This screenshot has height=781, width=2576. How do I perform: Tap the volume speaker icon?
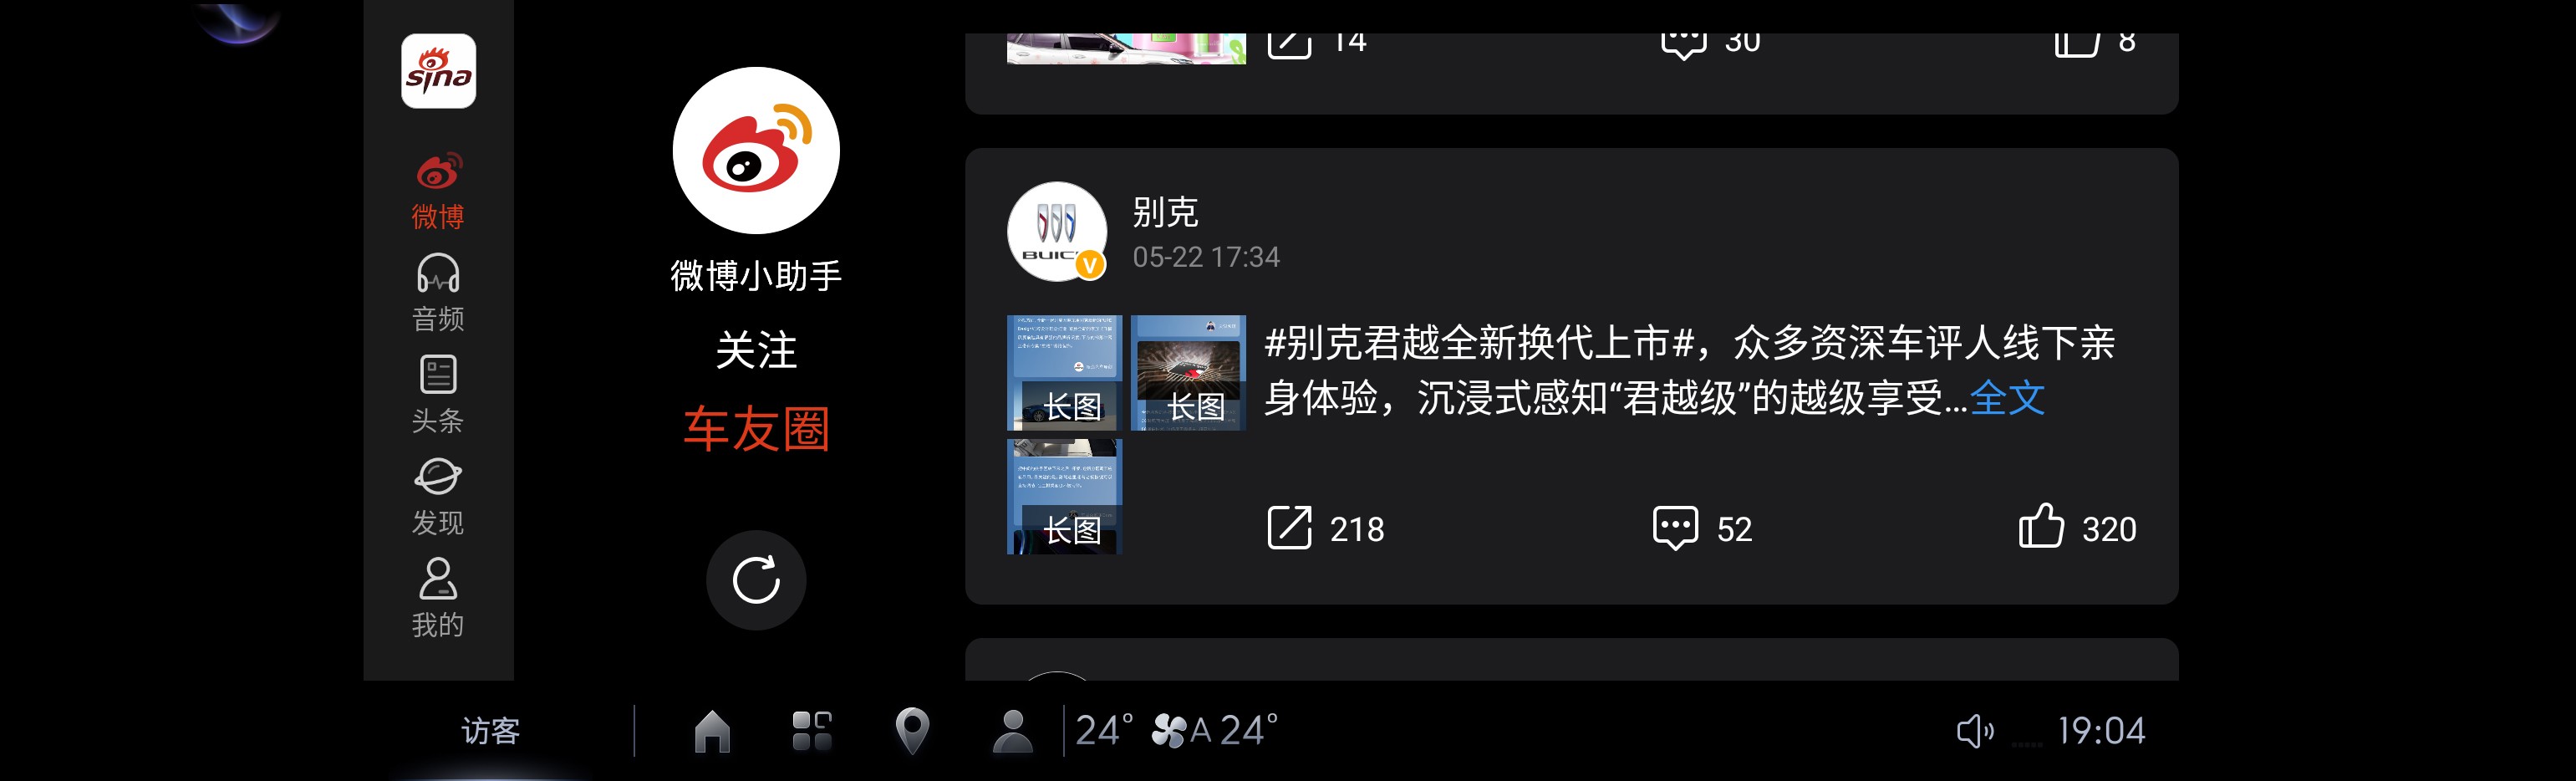click(1975, 731)
